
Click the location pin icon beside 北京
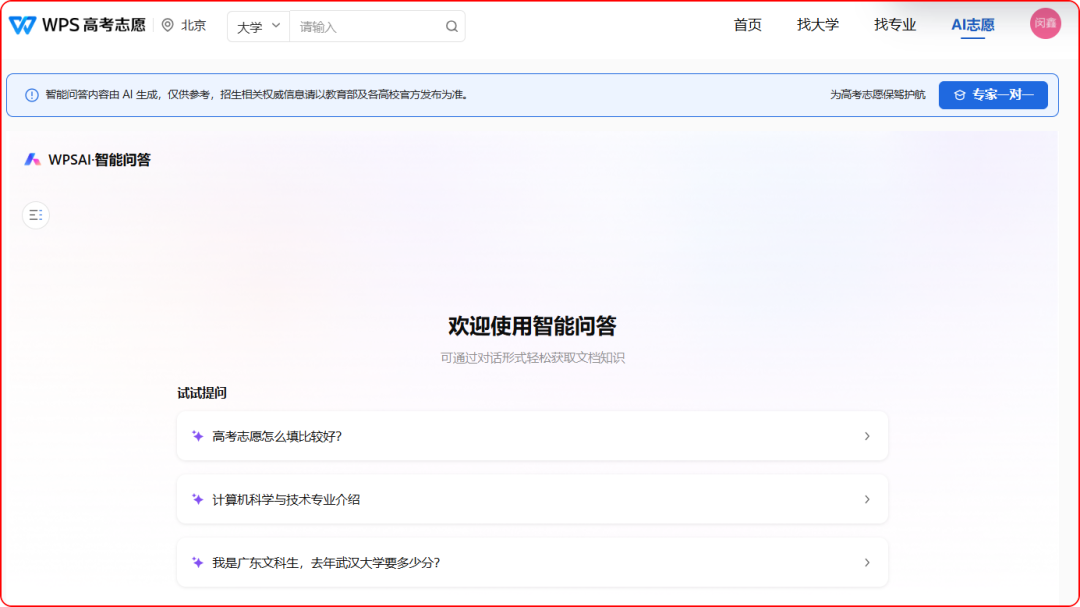click(x=167, y=25)
